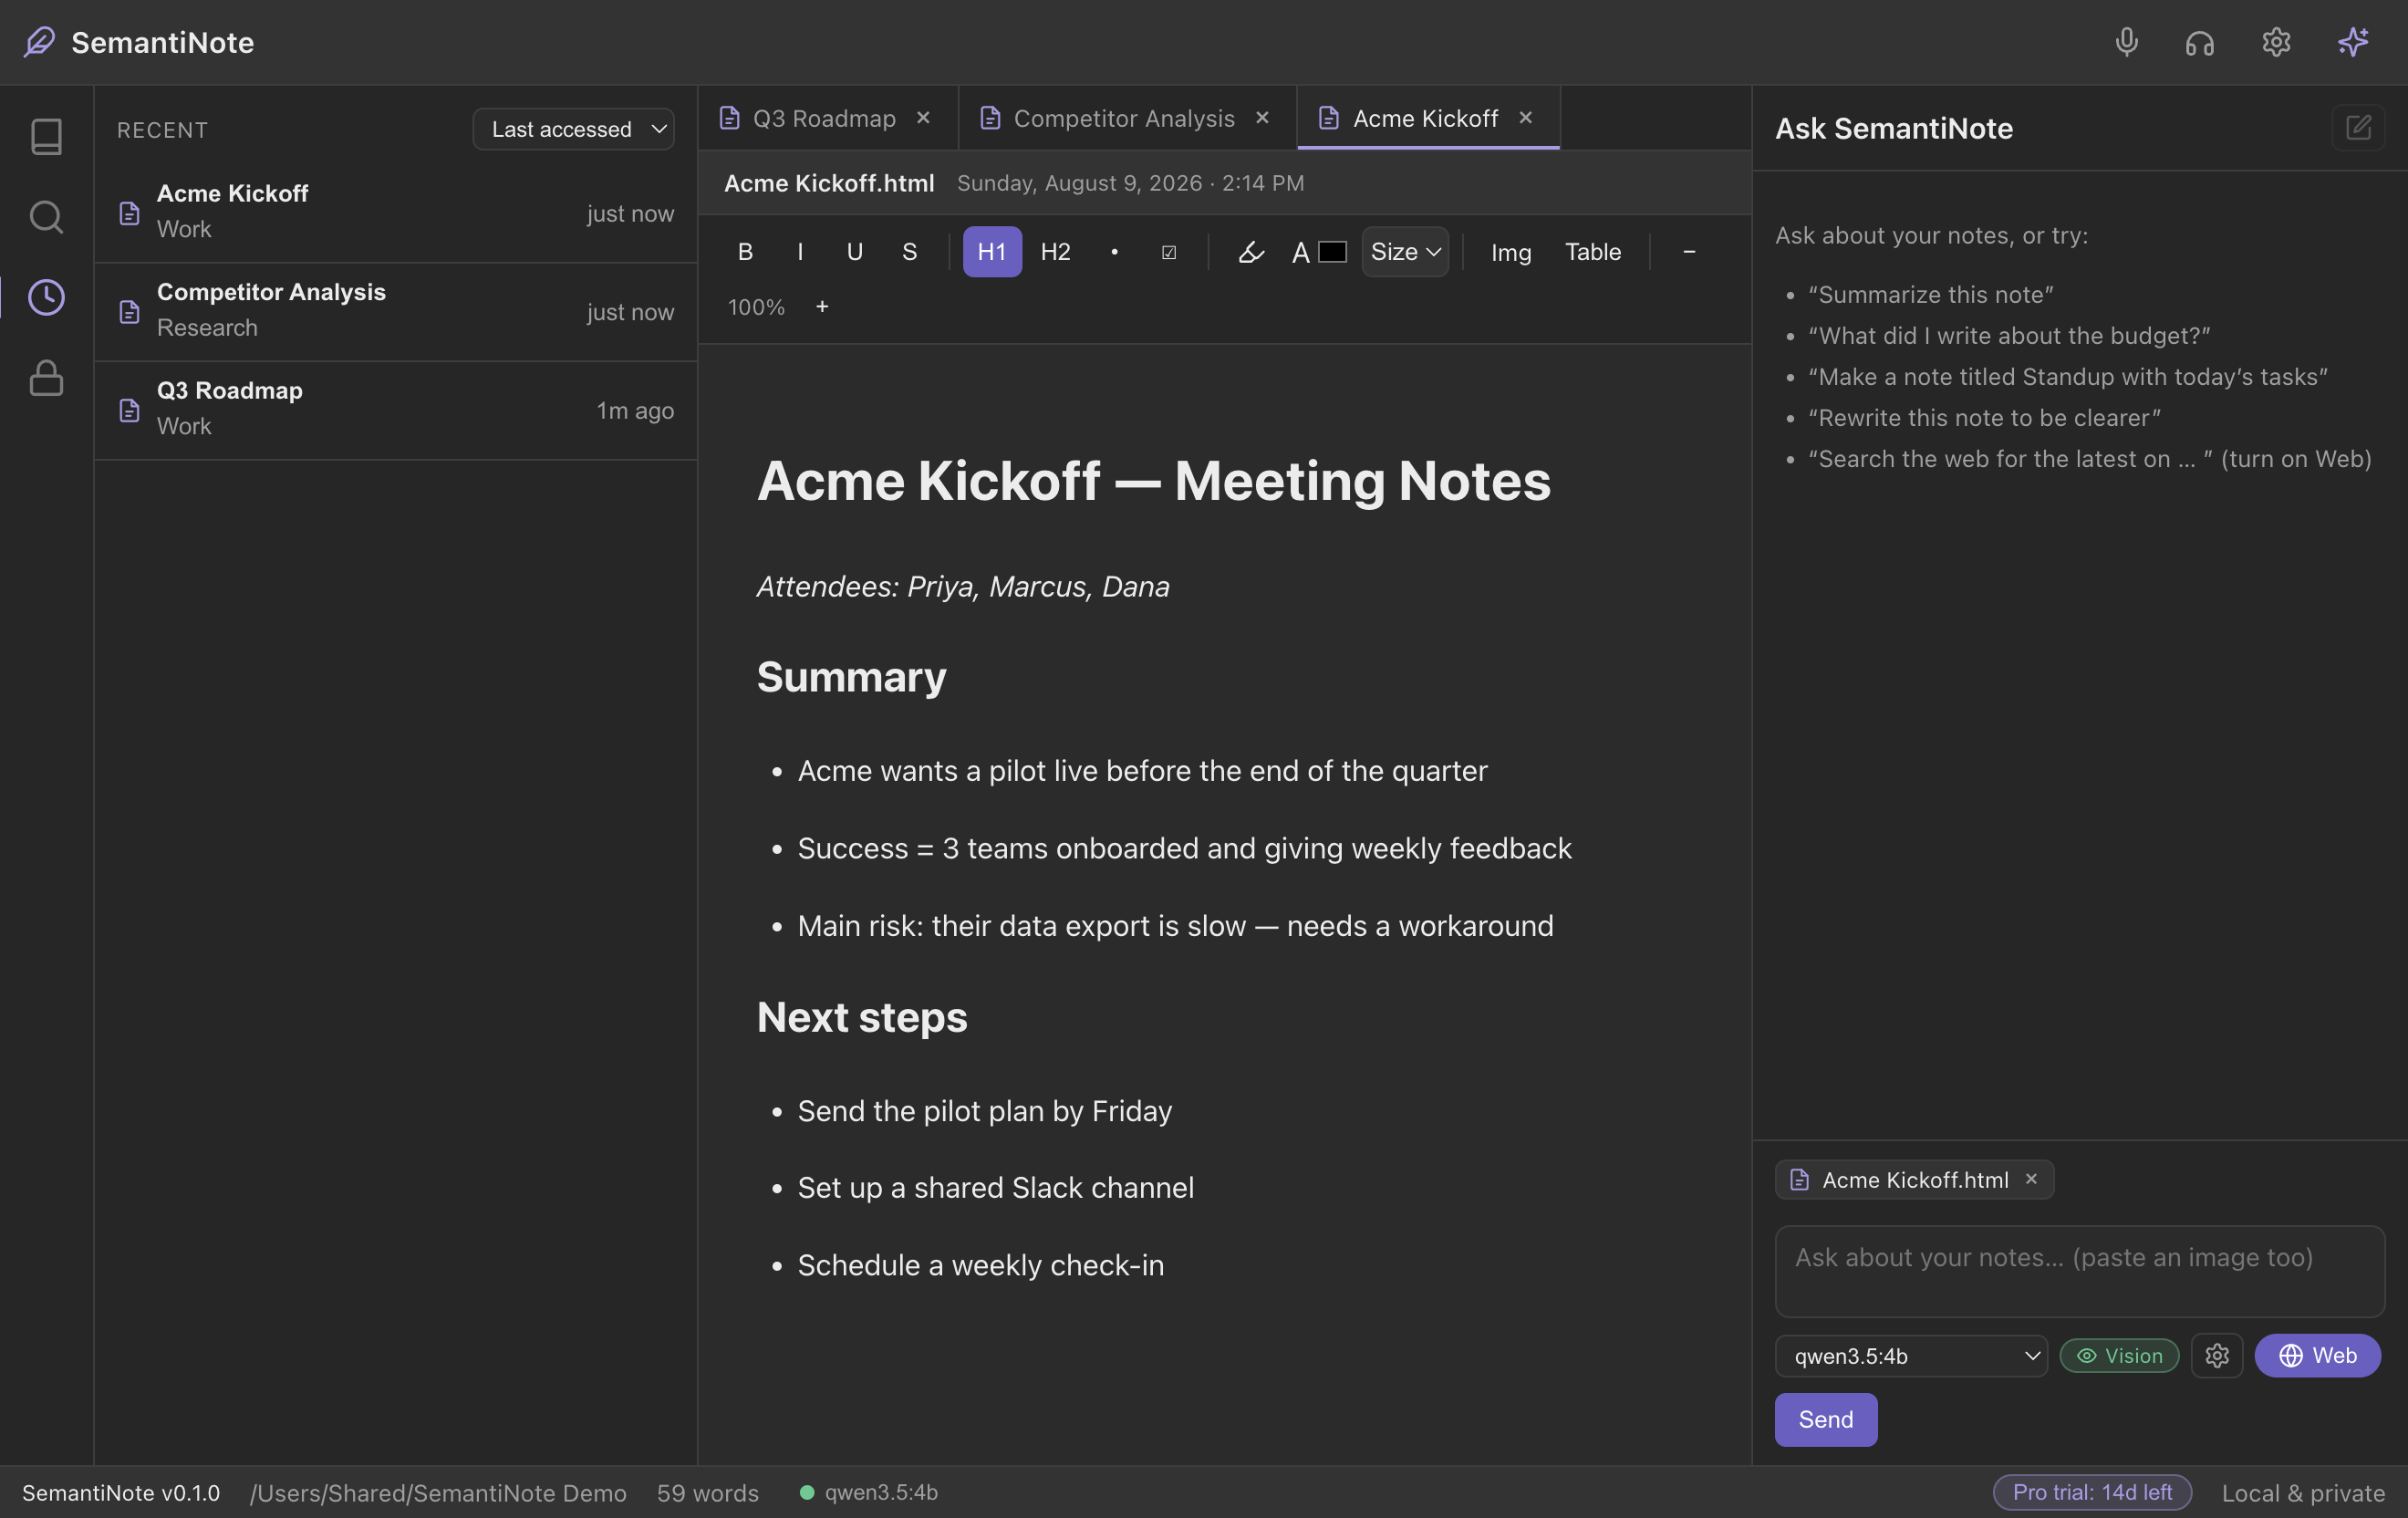
Task: Open the notebooks sidebar icon
Action: [x=46, y=136]
